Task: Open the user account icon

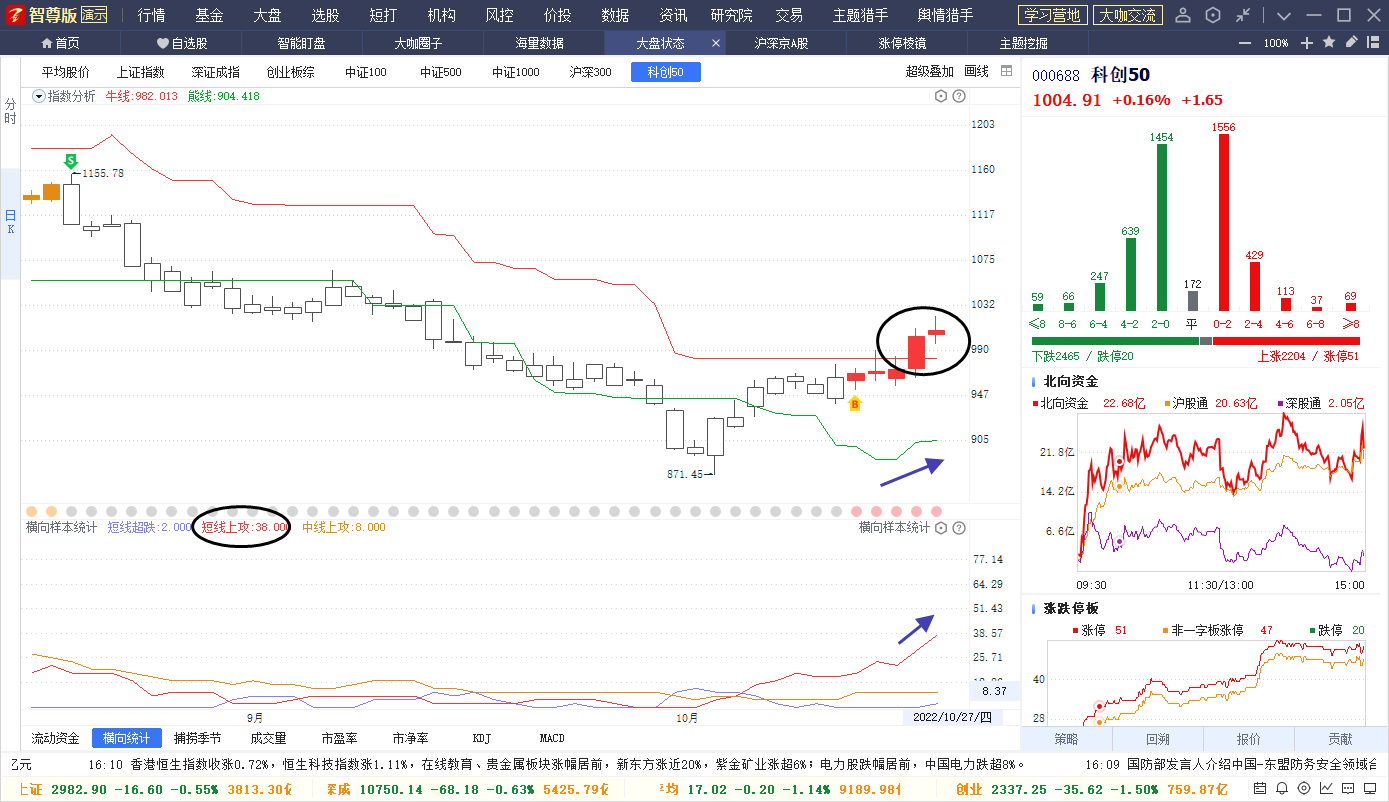Action: pyautogui.click(x=1183, y=15)
